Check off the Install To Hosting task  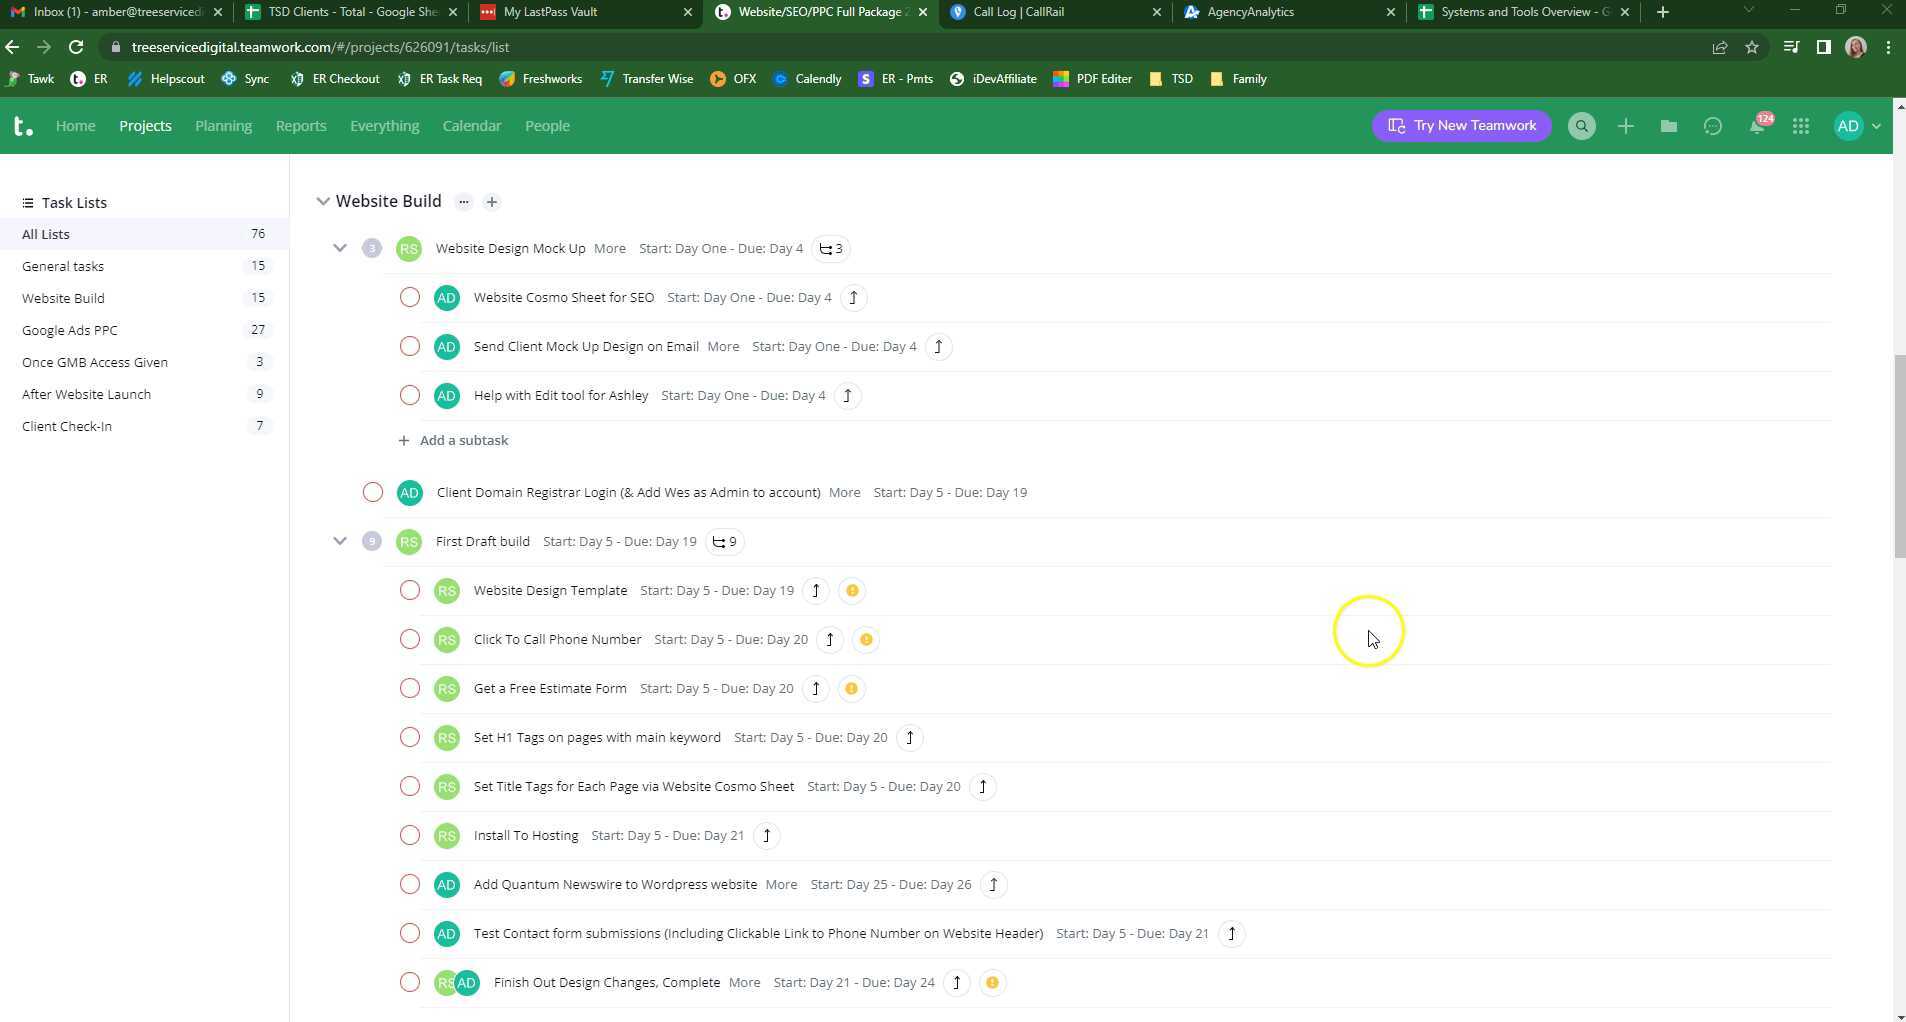tap(409, 835)
